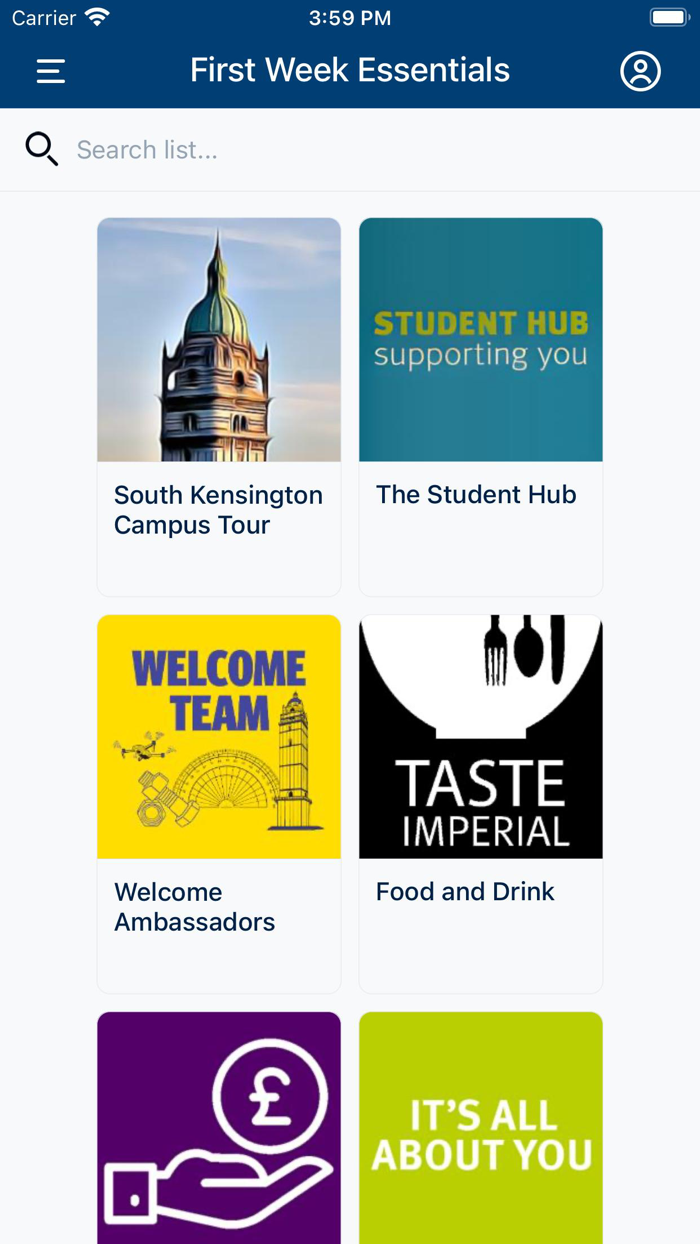Click the Queen's Tower campus photo

pos(219,339)
